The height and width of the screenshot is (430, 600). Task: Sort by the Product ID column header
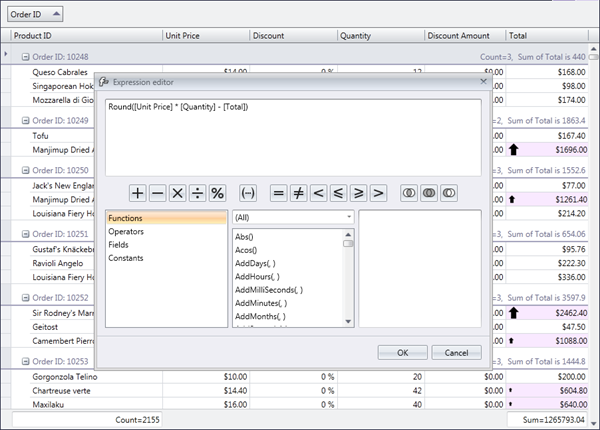coord(86,36)
